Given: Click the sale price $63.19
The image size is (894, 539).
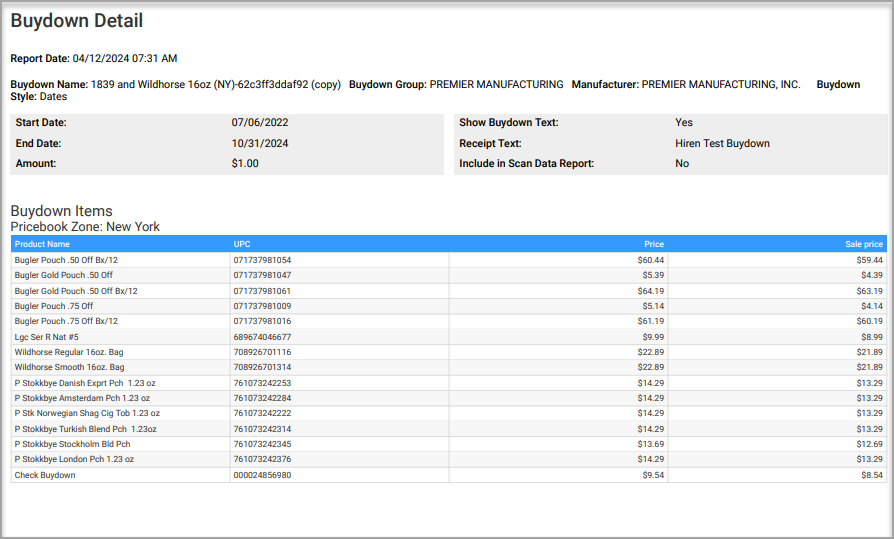Looking at the screenshot, I should 869,291.
